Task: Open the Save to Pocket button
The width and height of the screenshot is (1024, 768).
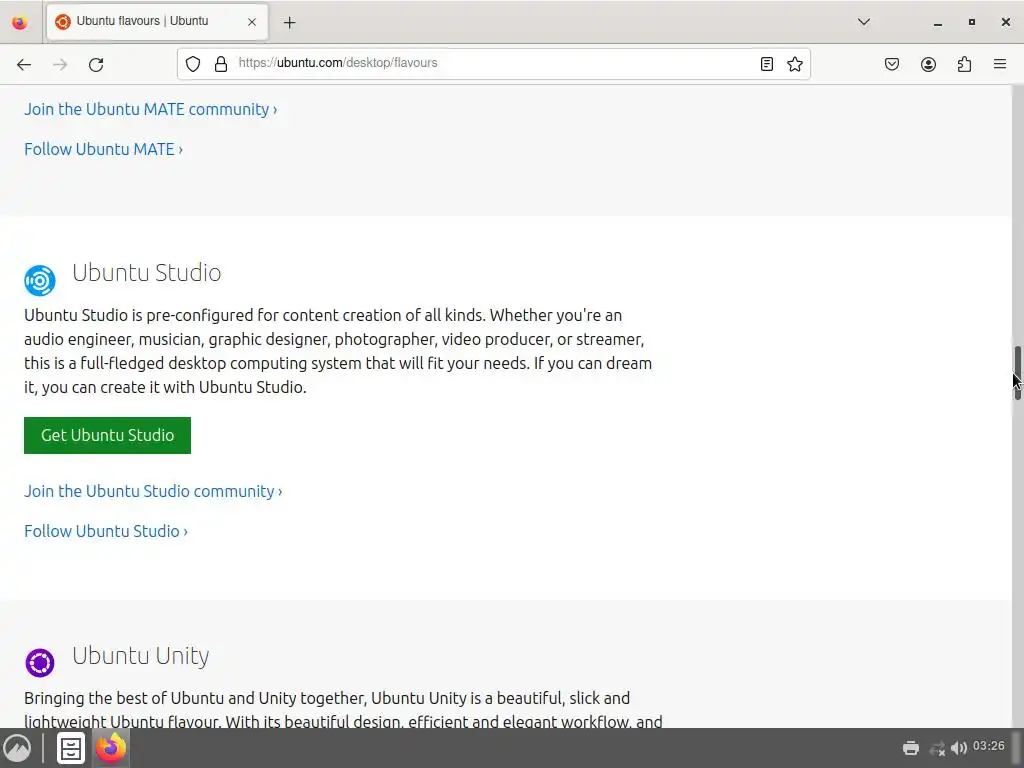Action: (x=892, y=64)
